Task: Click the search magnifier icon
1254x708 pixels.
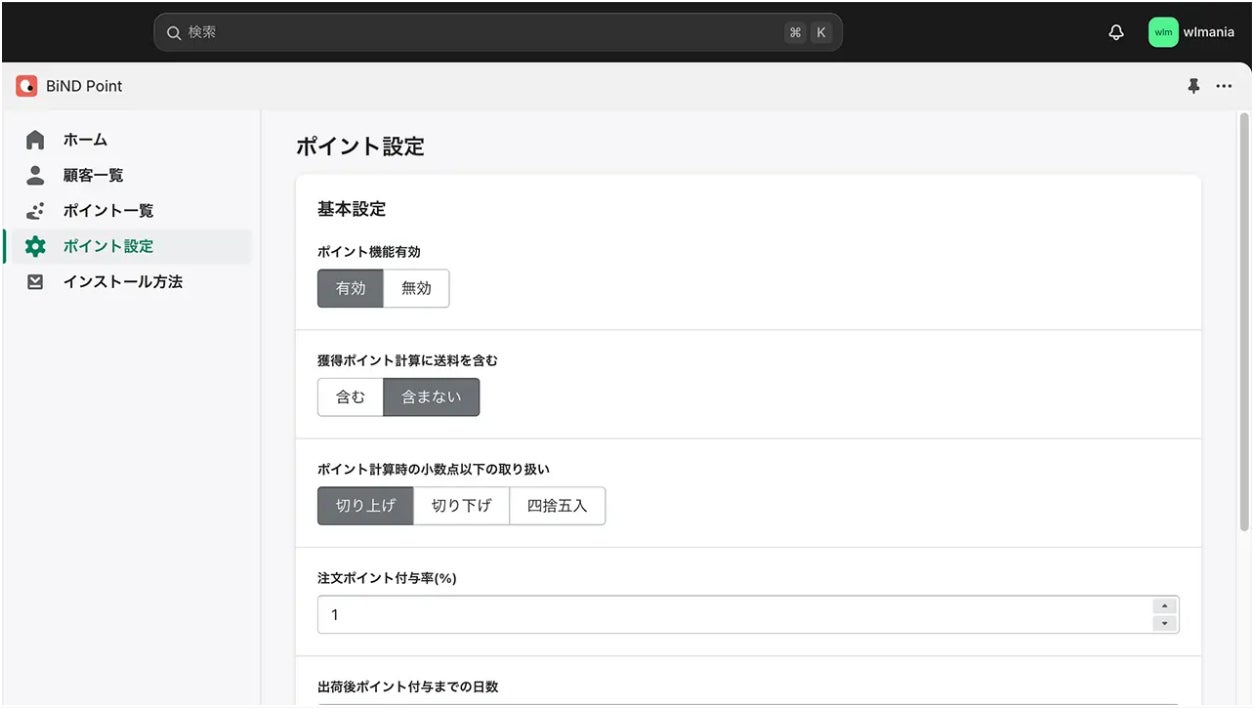Action: tap(174, 32)
